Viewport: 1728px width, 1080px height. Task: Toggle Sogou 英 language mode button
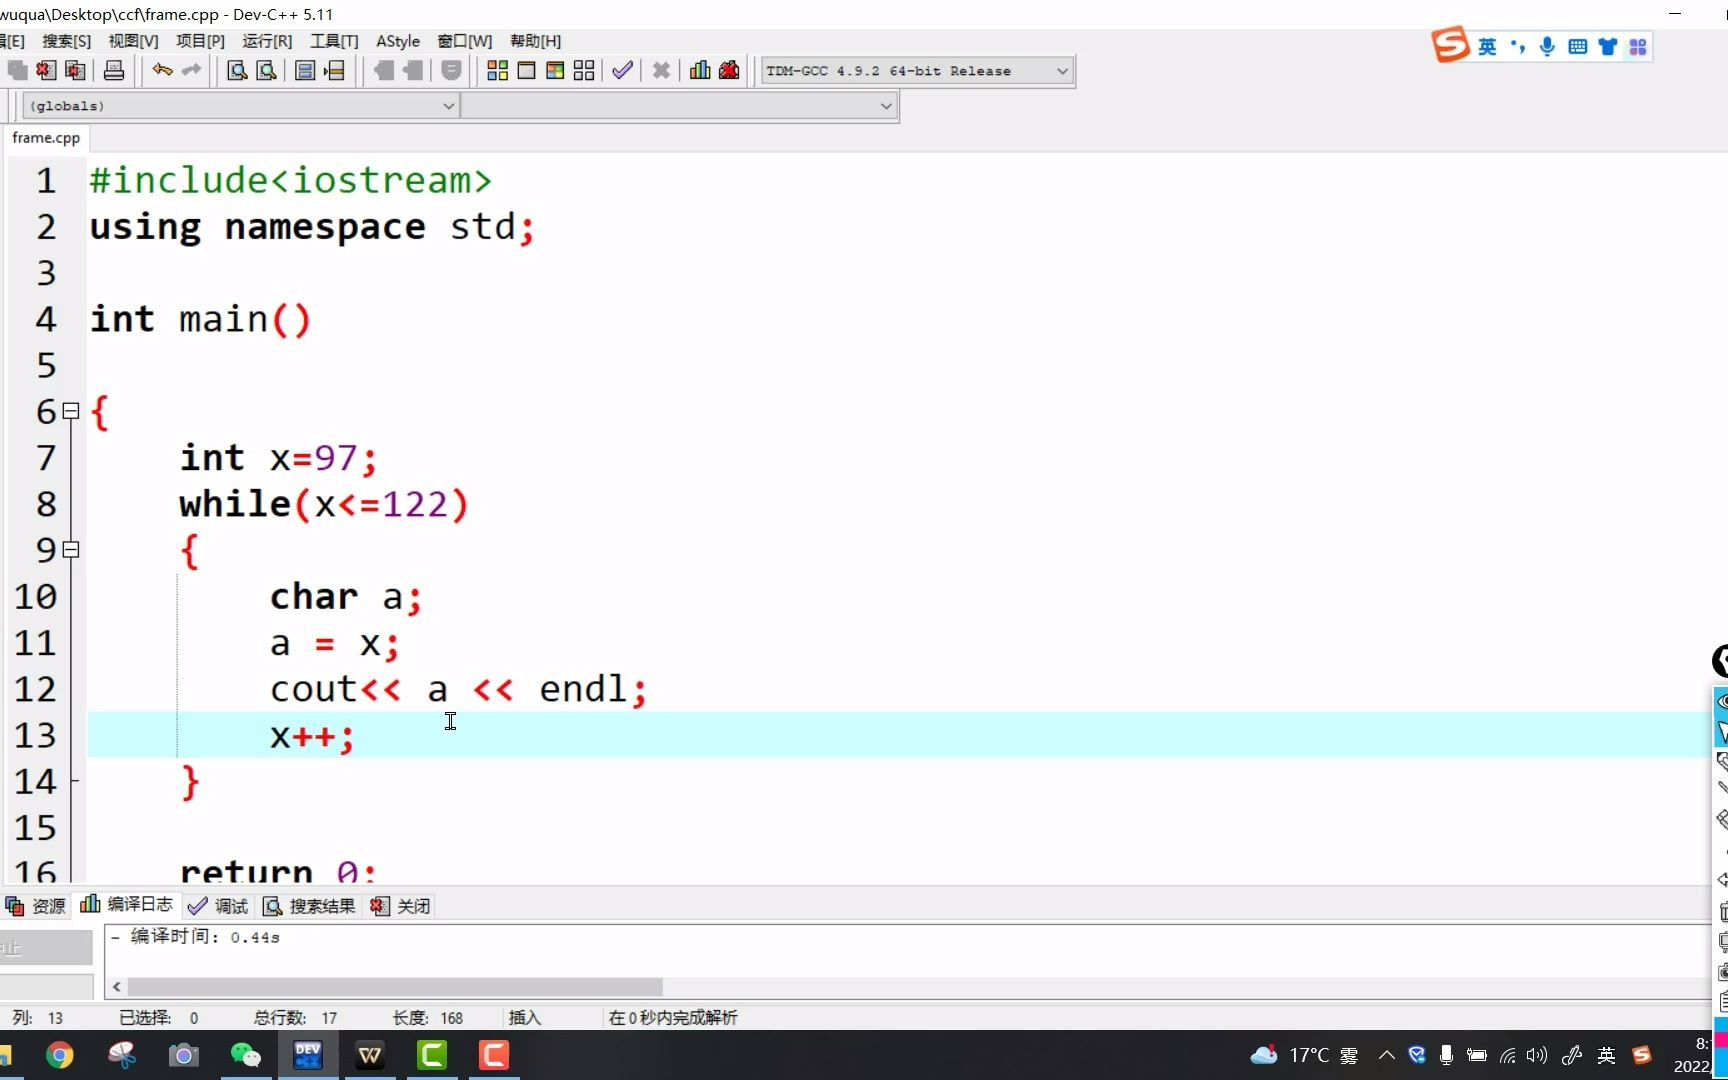point(1487,47)
